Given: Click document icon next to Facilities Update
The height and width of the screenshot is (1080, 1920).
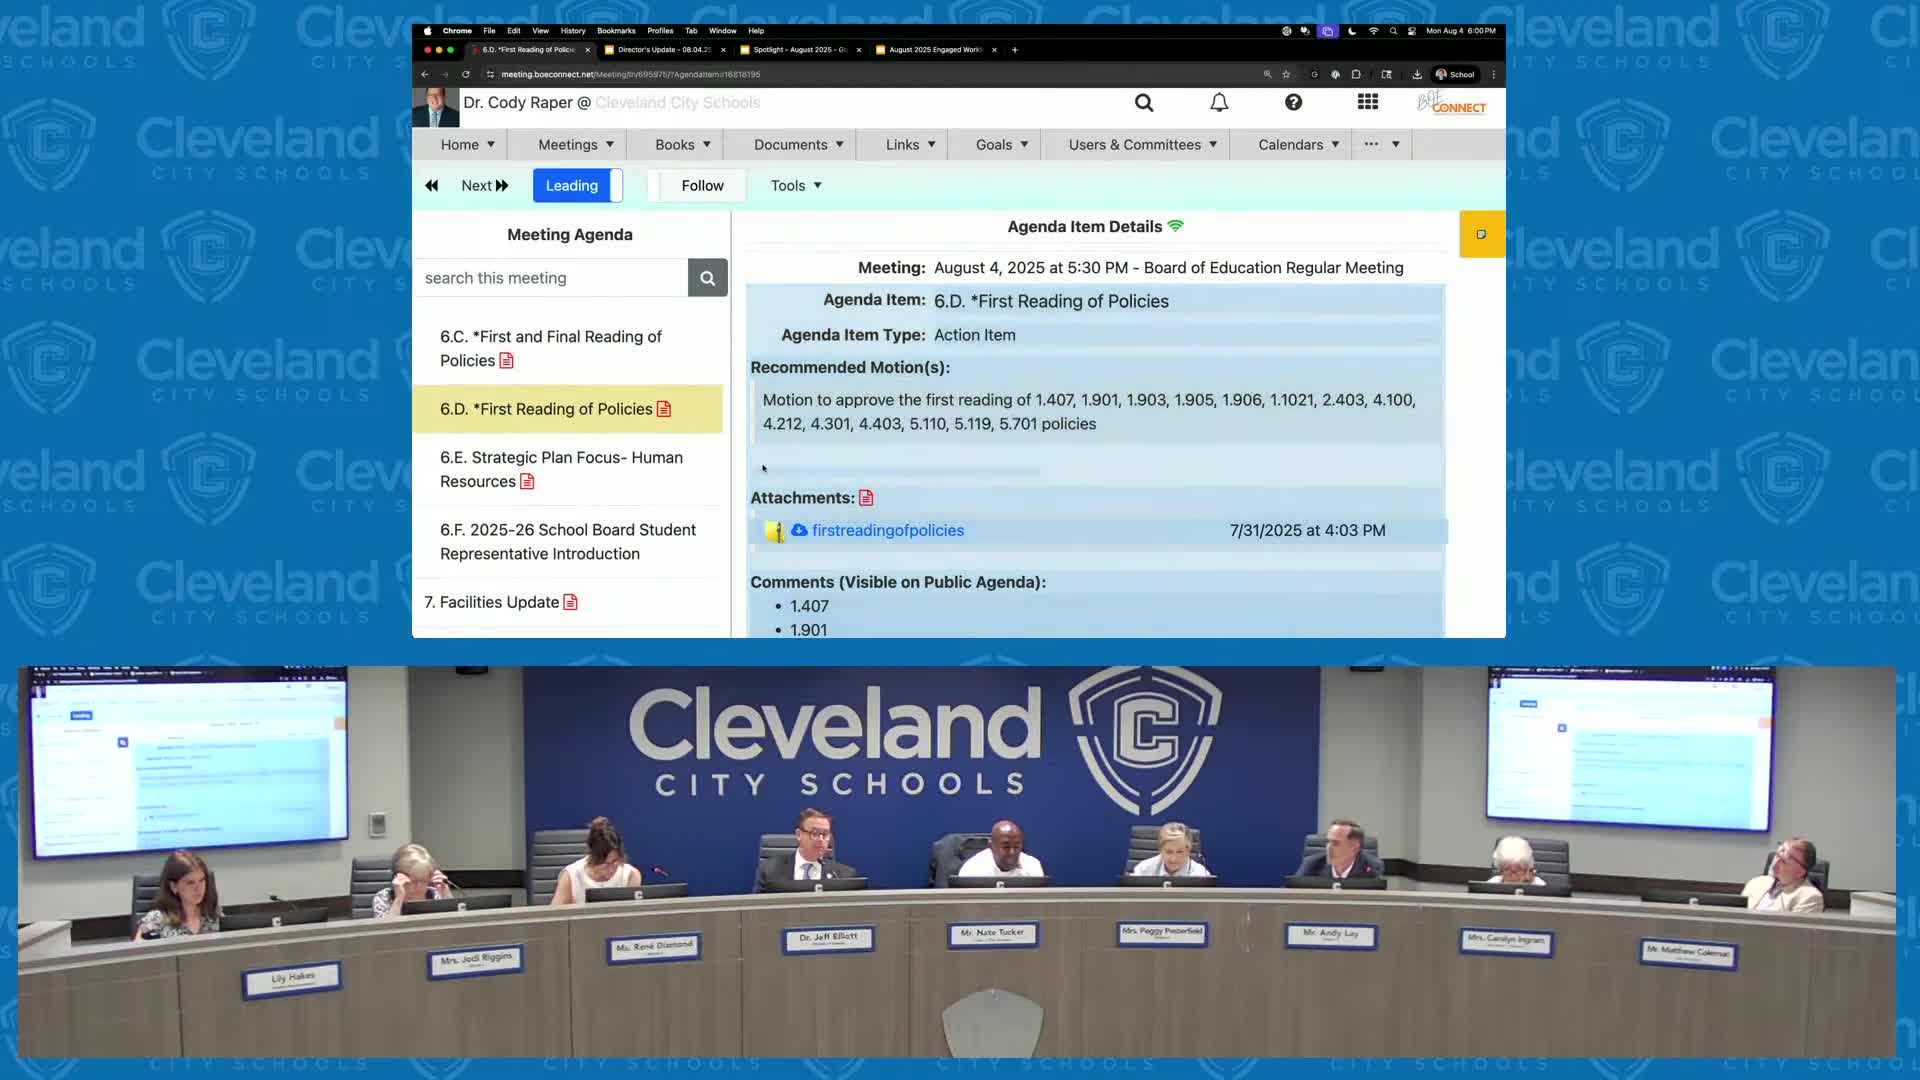Looking at the screenshot, I should click(570, 602).
